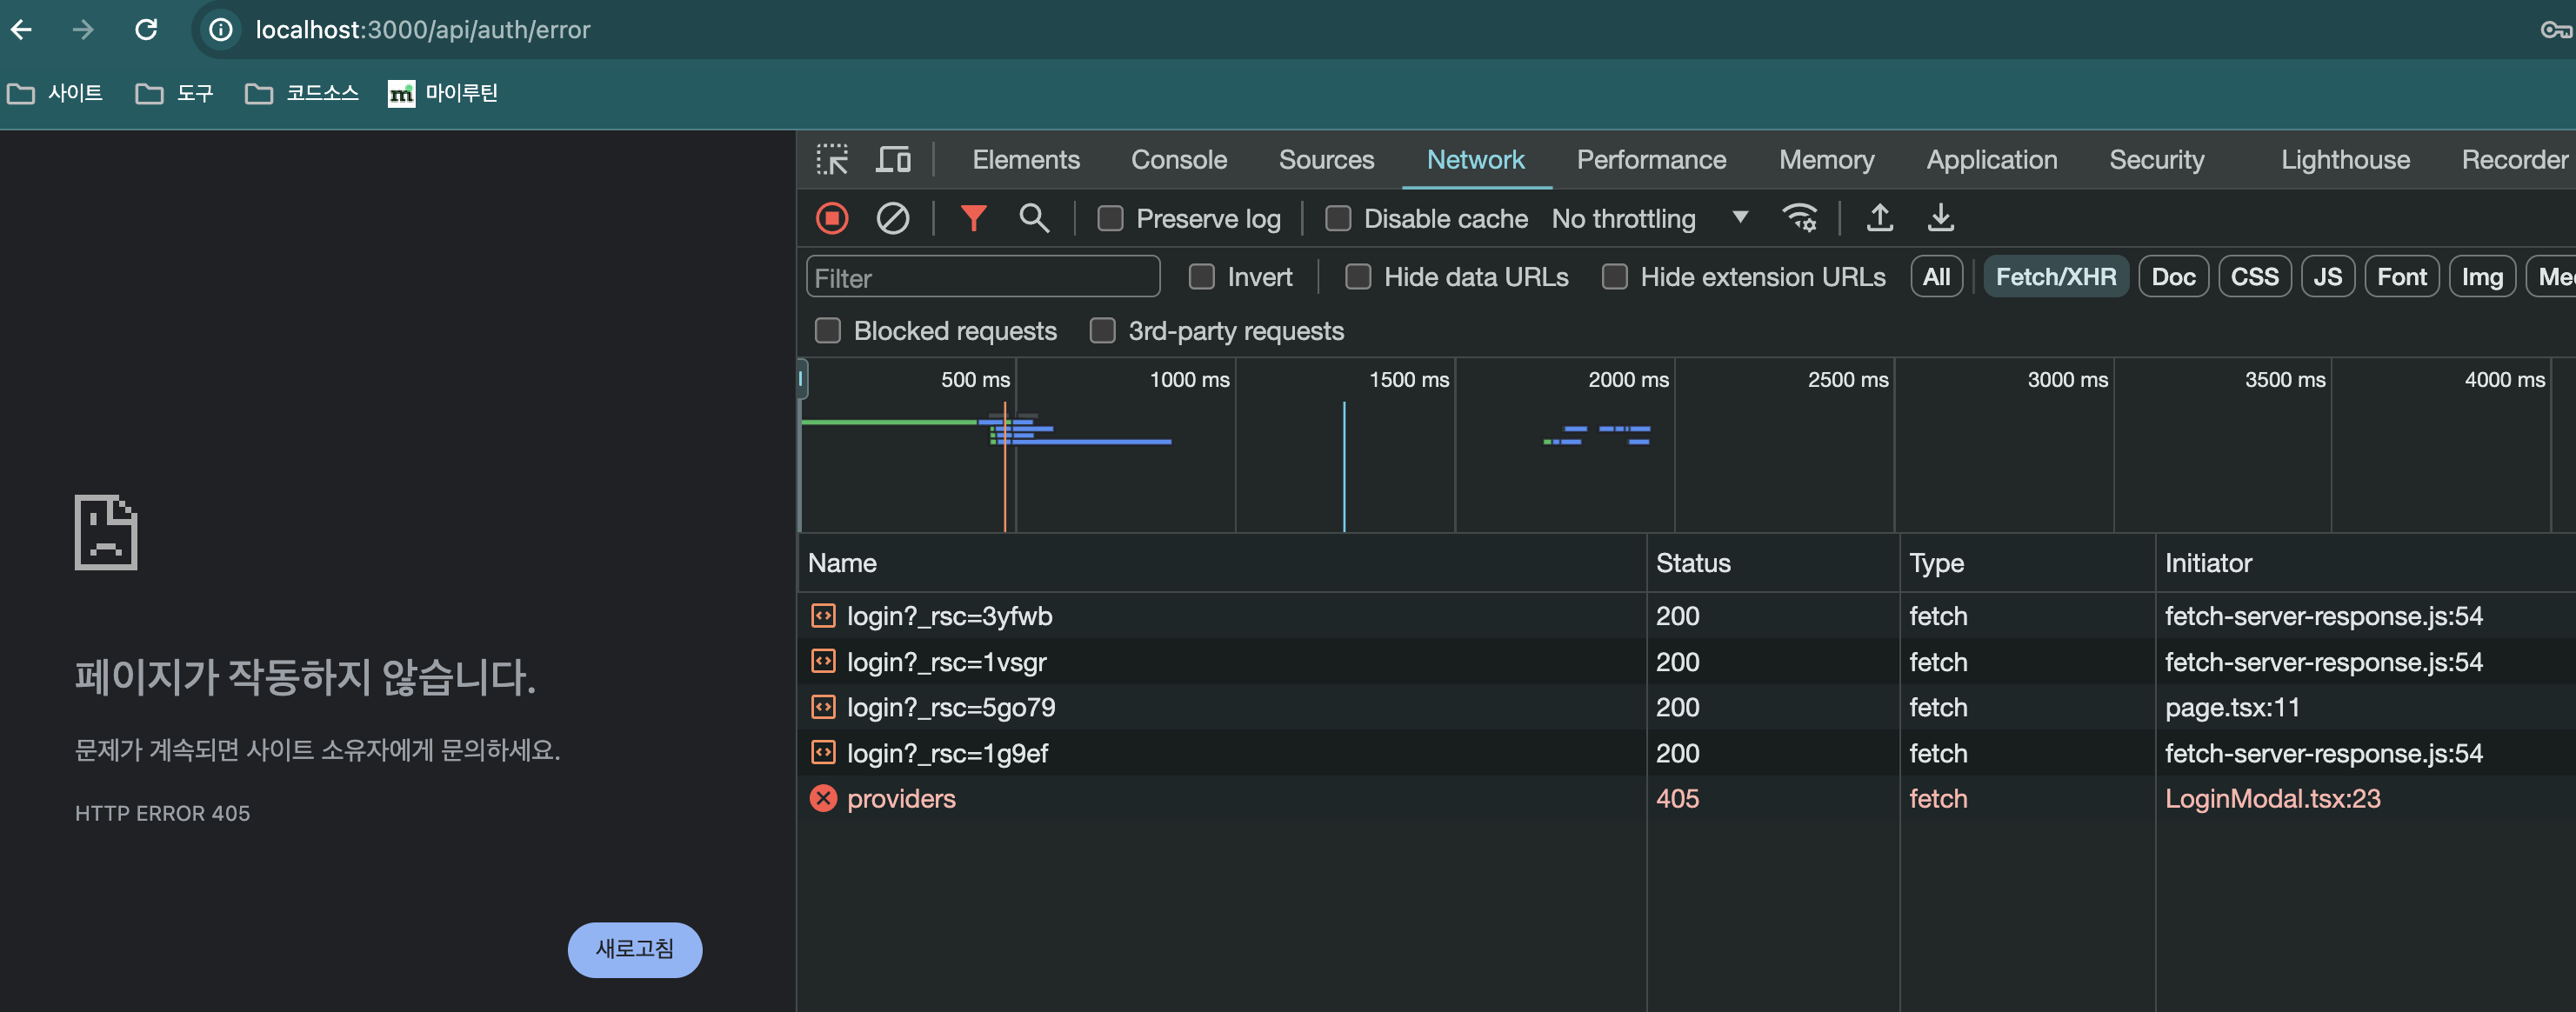Viewport: 2576px width, 1012px height.
Task: Open the Sources tab
Action: pyautogui.click(x=1326, y=160)
